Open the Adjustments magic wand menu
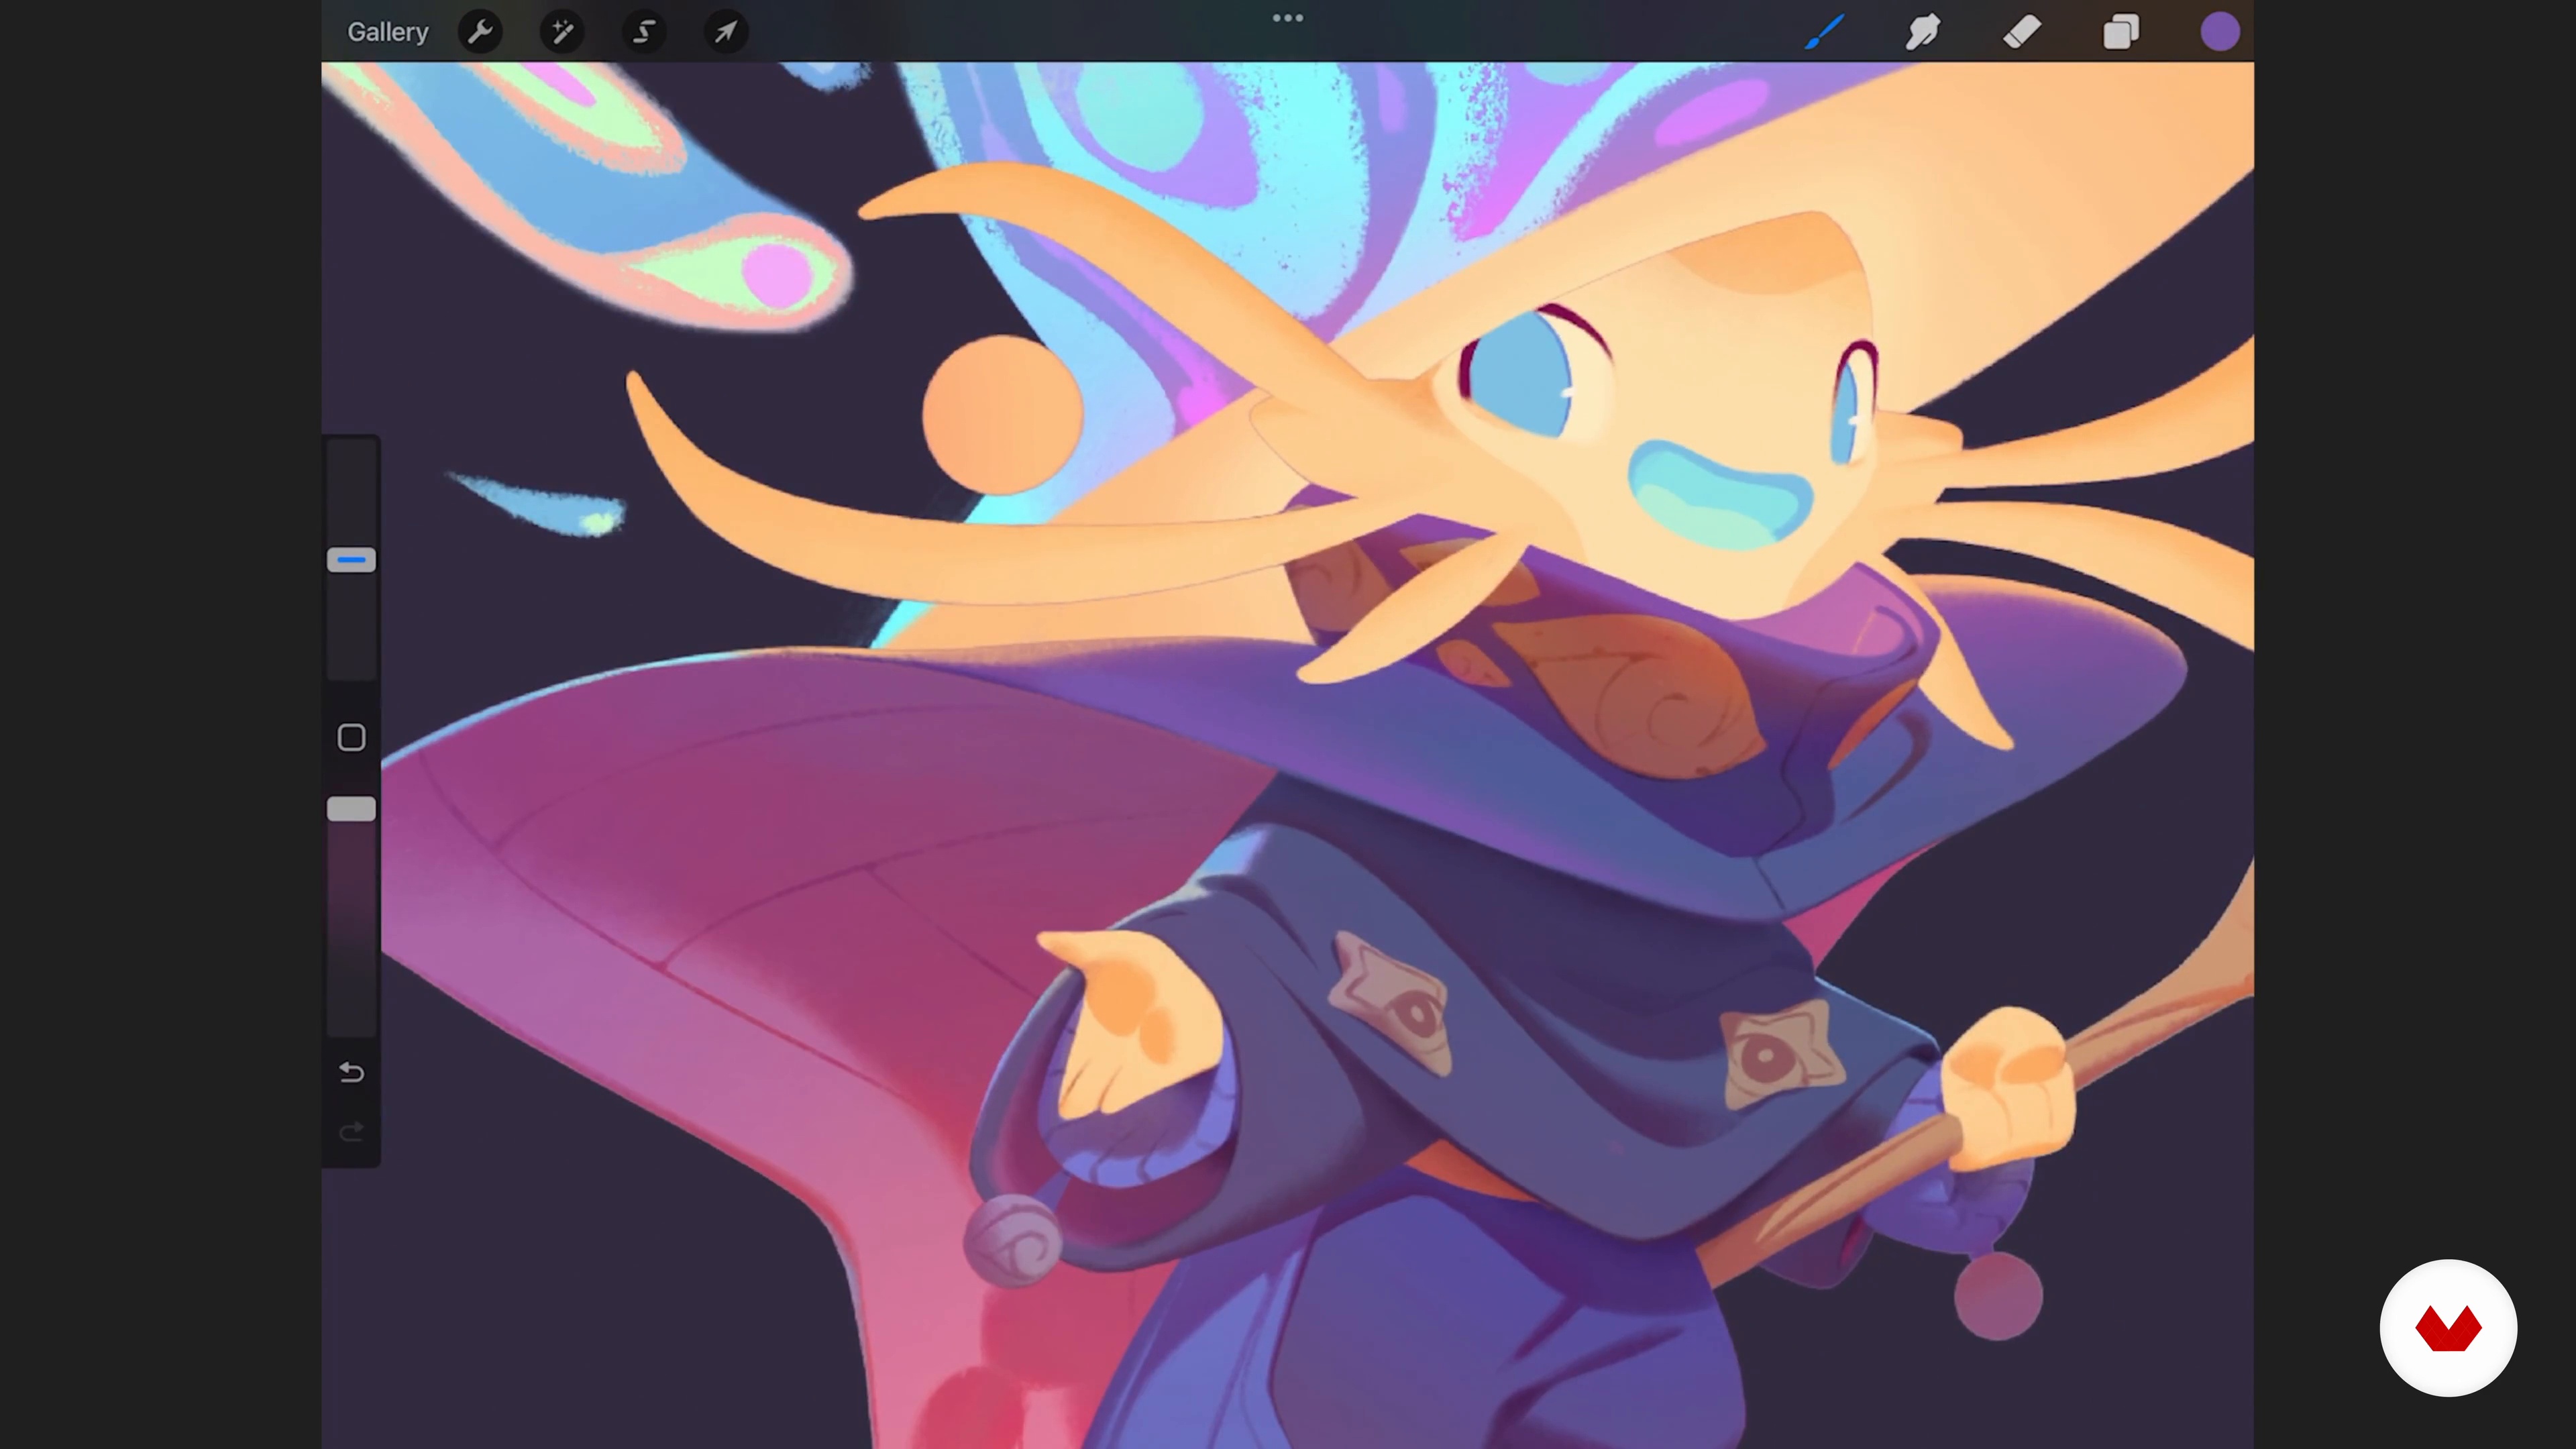 (x=562, y=32)
